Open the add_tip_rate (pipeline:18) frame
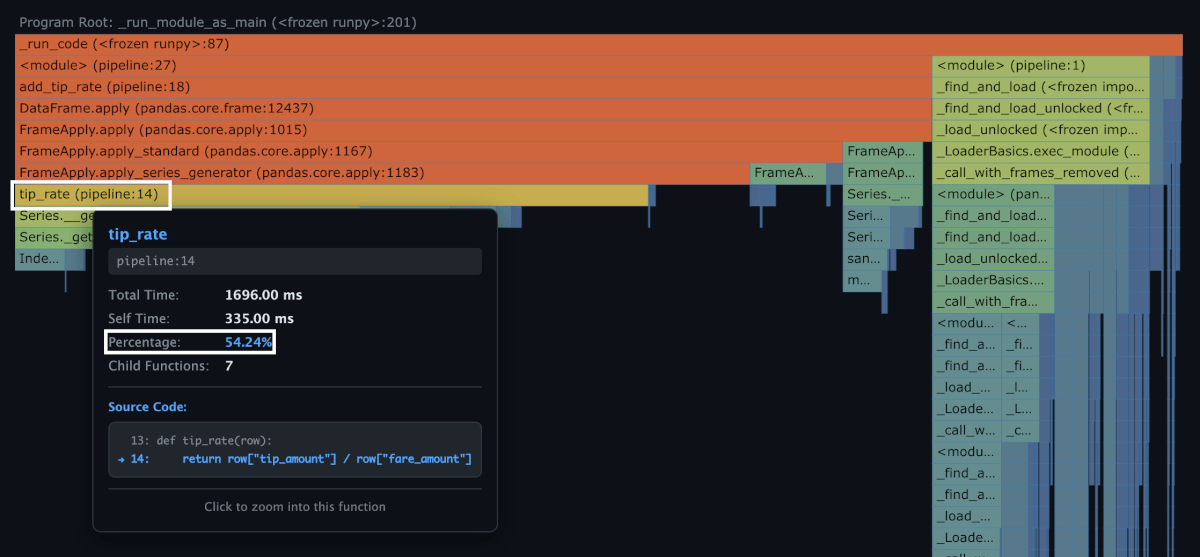1200x557 pixels. pos(473,87)
